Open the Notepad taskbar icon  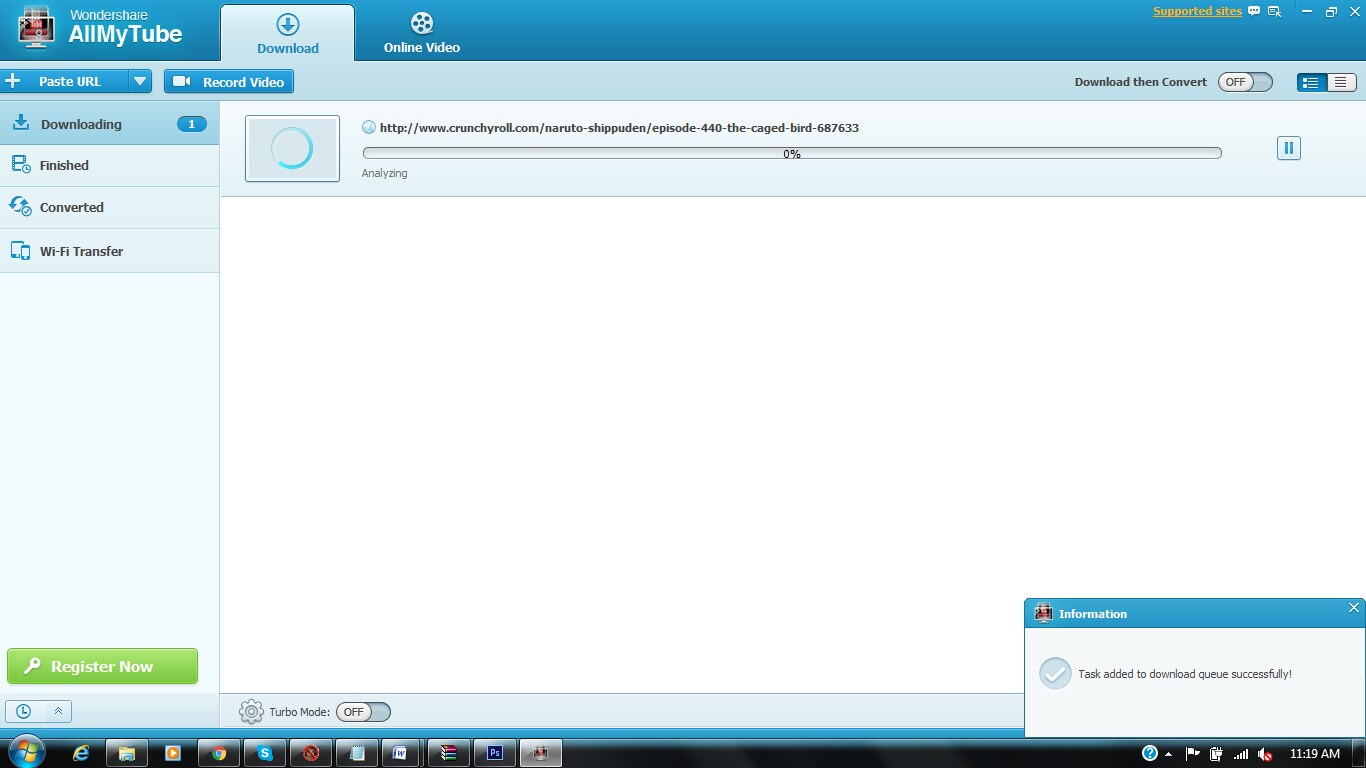click(357, 753)
